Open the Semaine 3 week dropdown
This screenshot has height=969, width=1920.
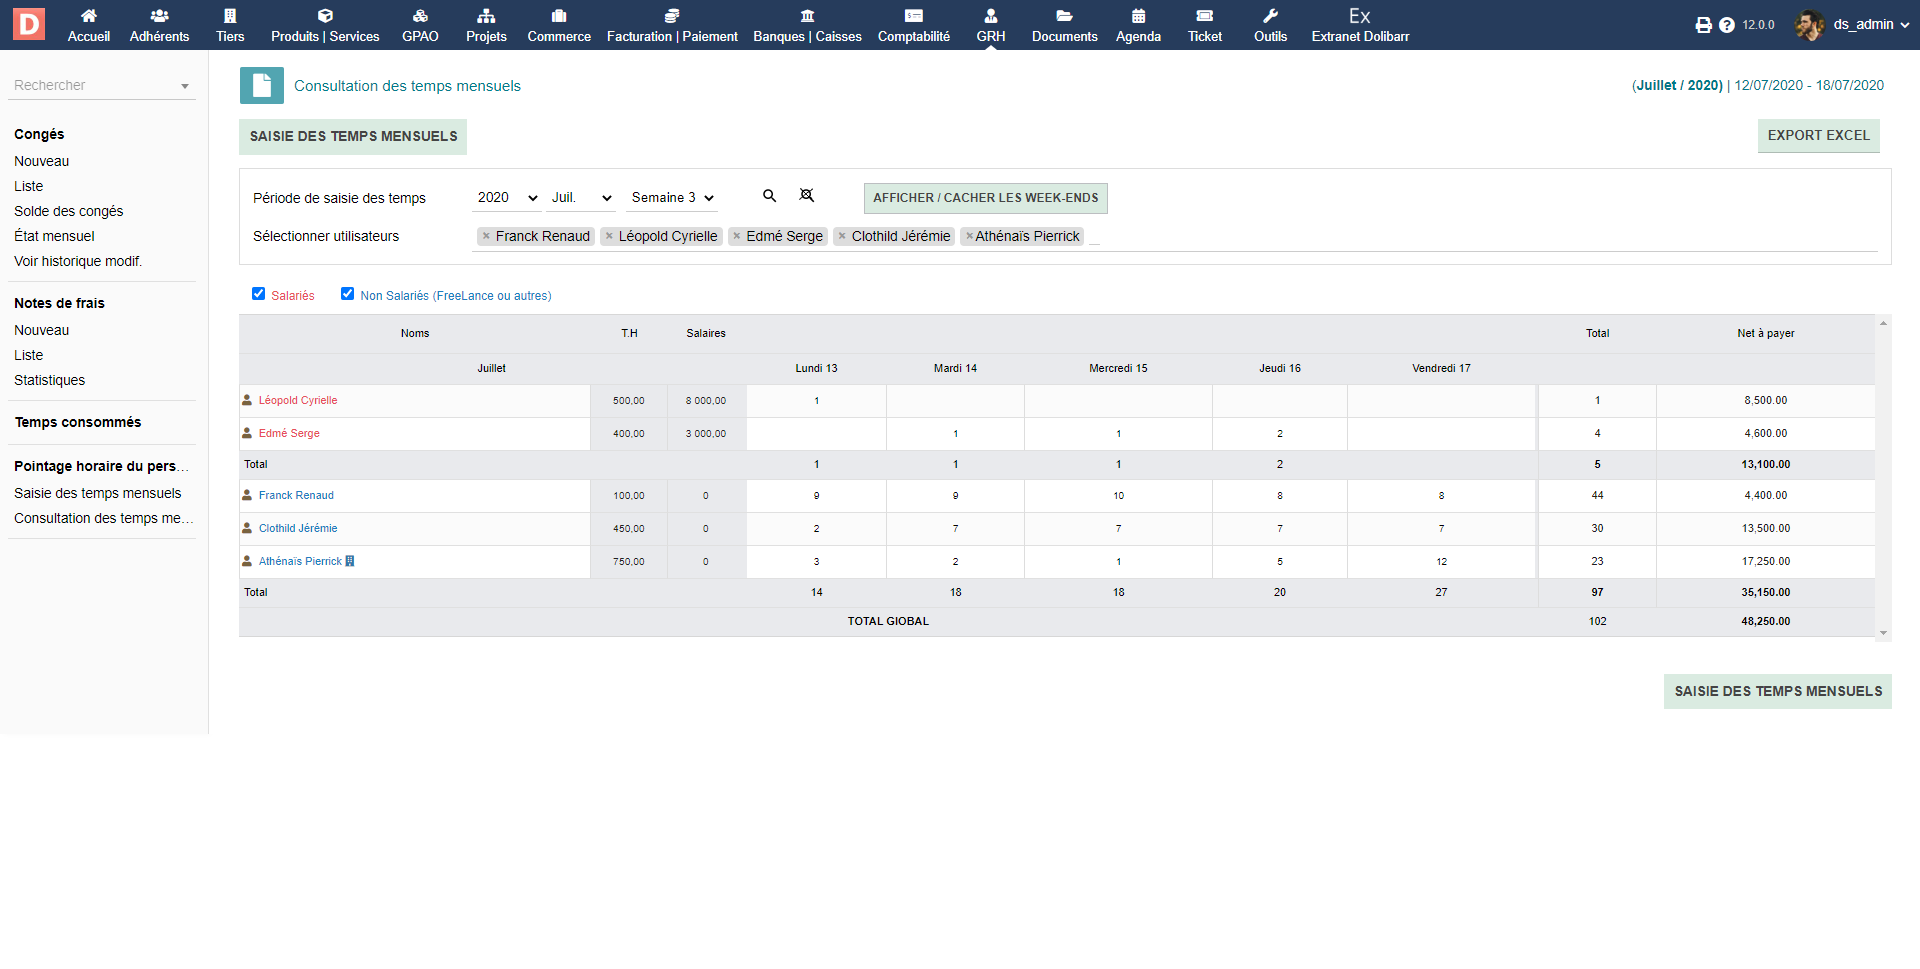(x=672, y=198)
